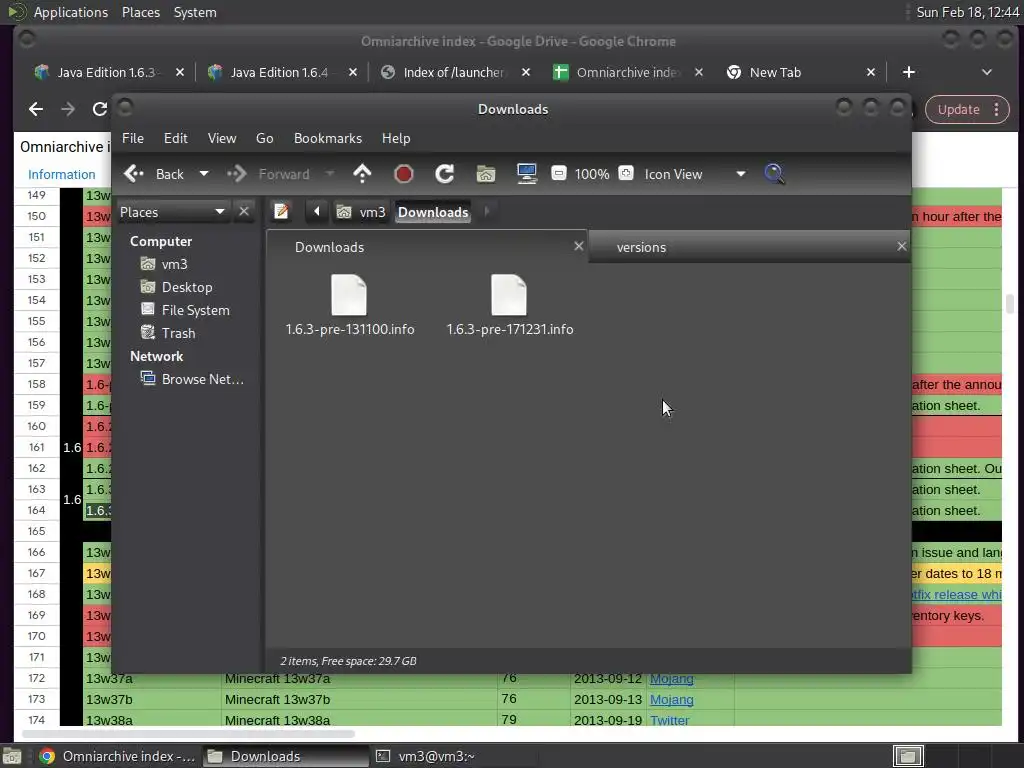Open the Computer toolbar icon
Viewport: 1024px width, 768px height.
(x=526, y=174)
